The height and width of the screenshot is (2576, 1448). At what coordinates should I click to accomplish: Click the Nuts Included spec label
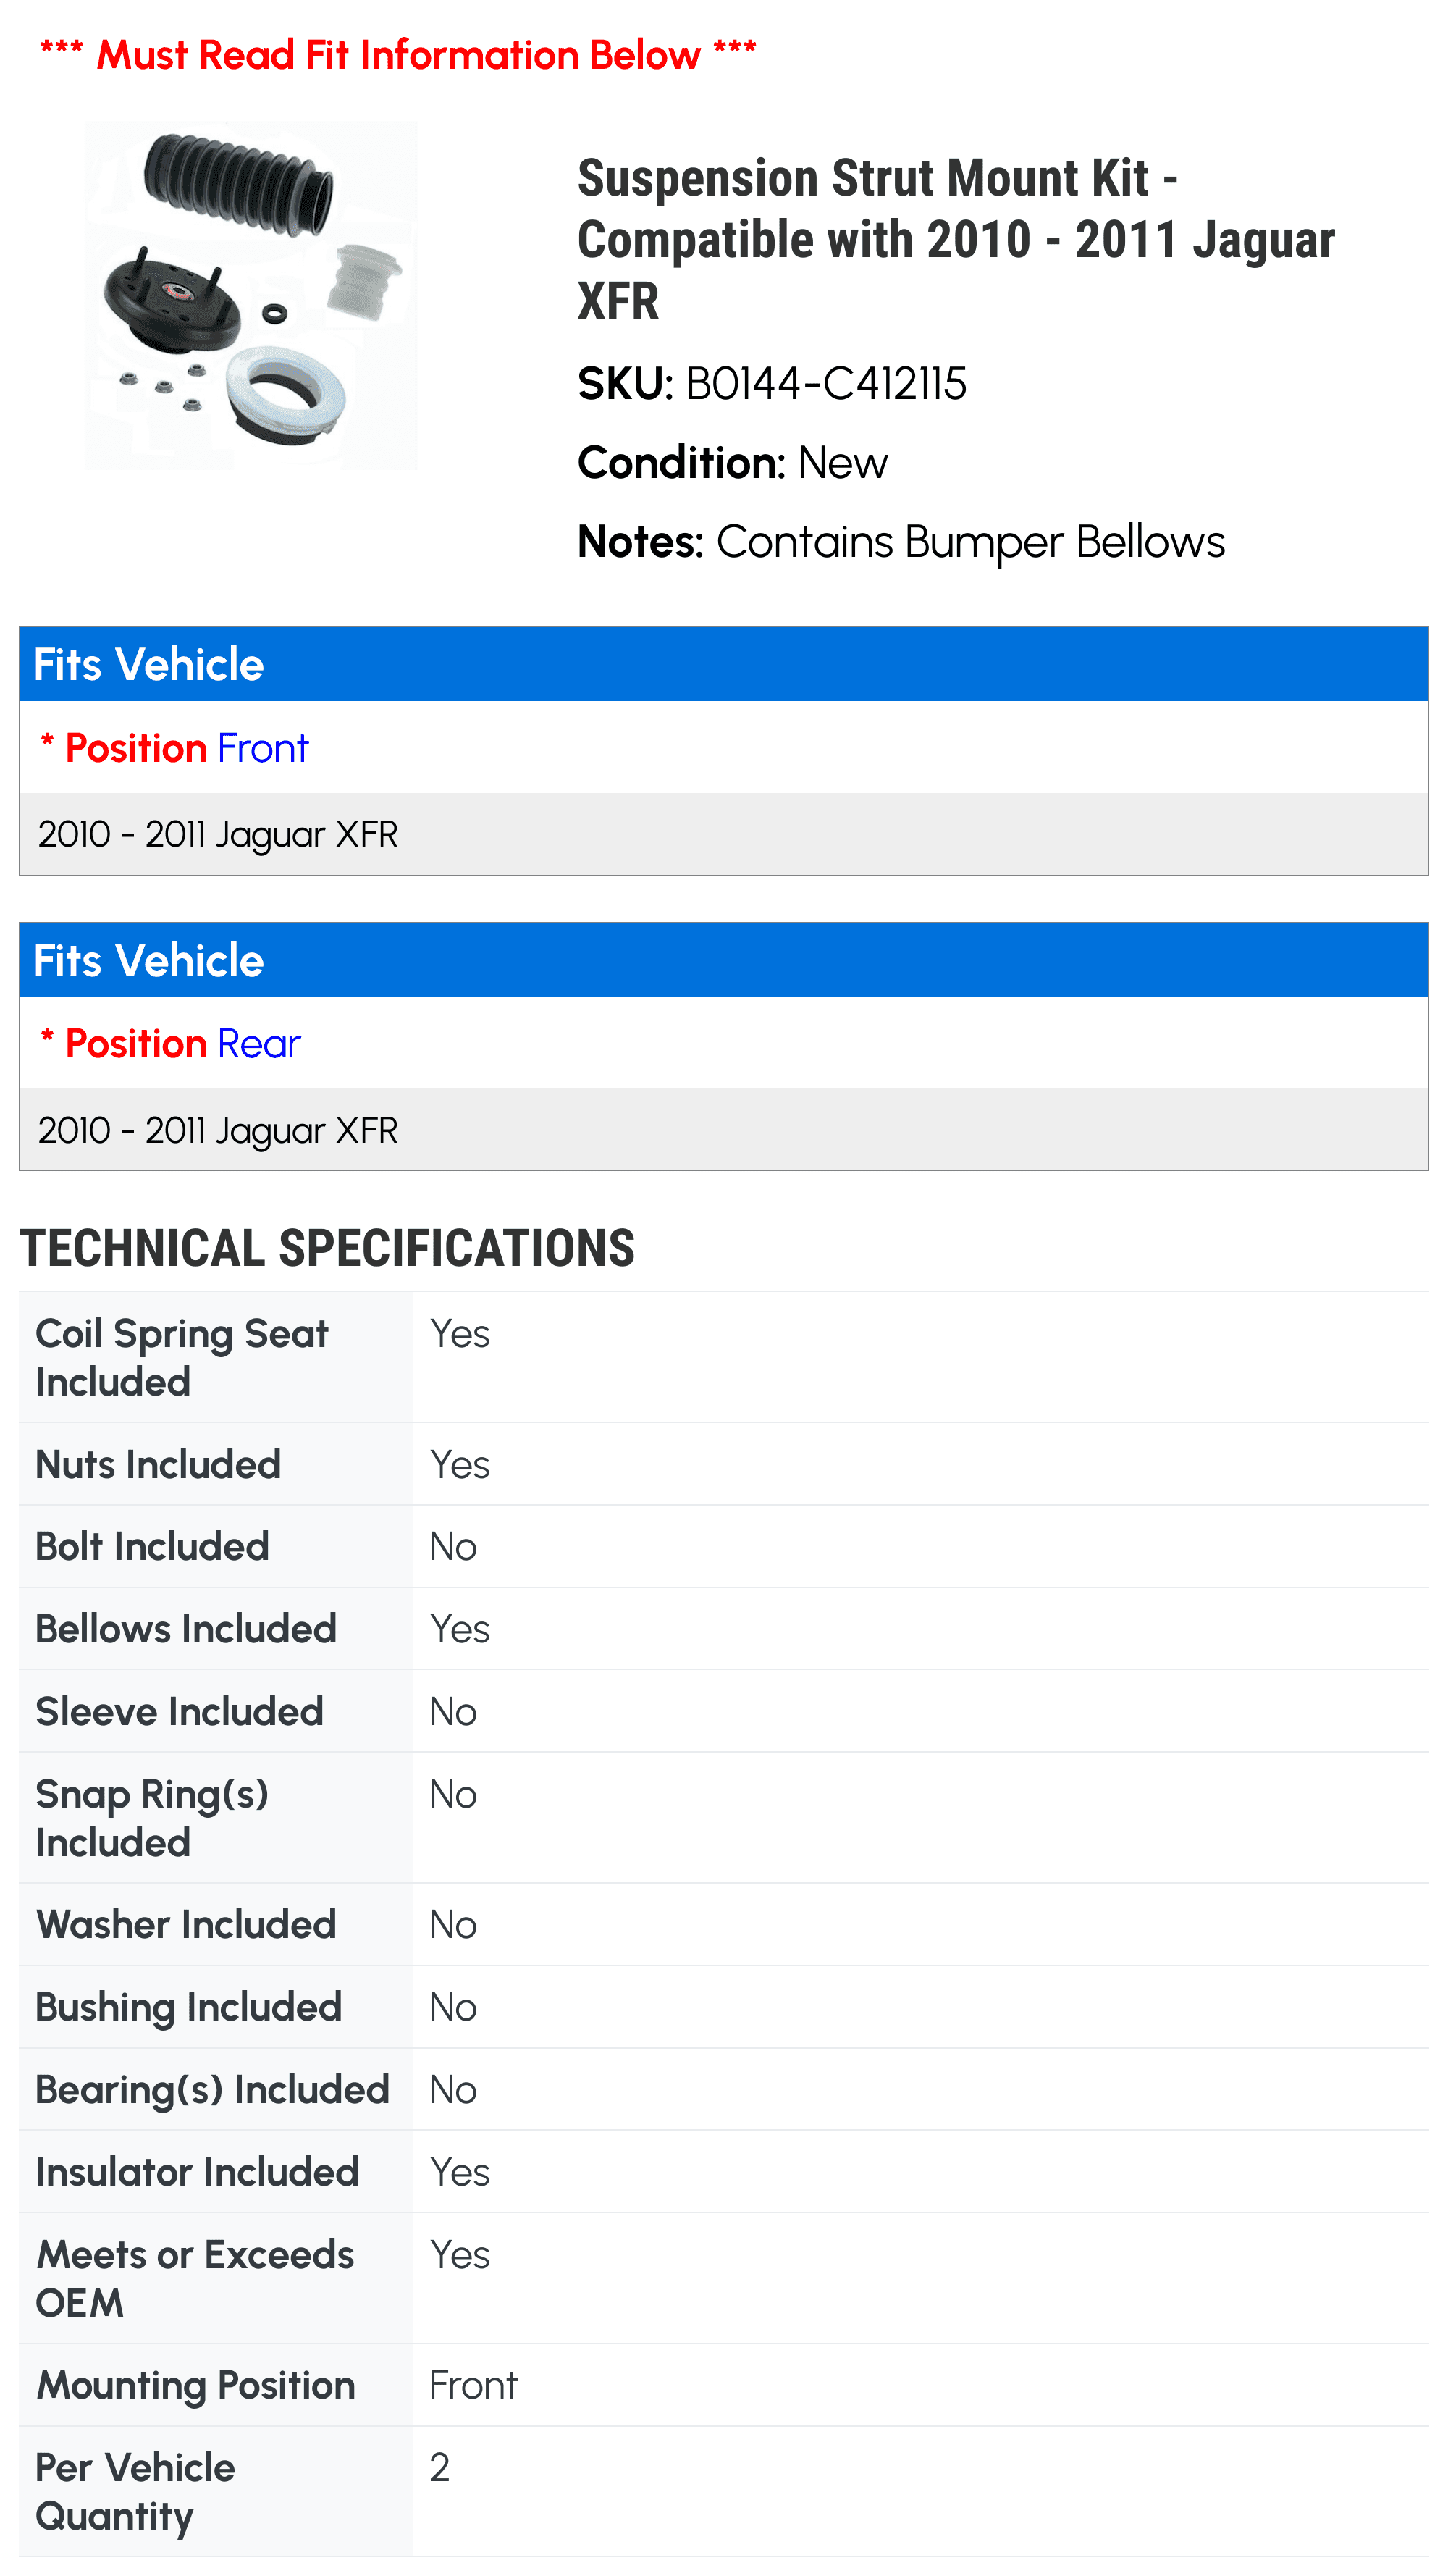pos(158,1464)
